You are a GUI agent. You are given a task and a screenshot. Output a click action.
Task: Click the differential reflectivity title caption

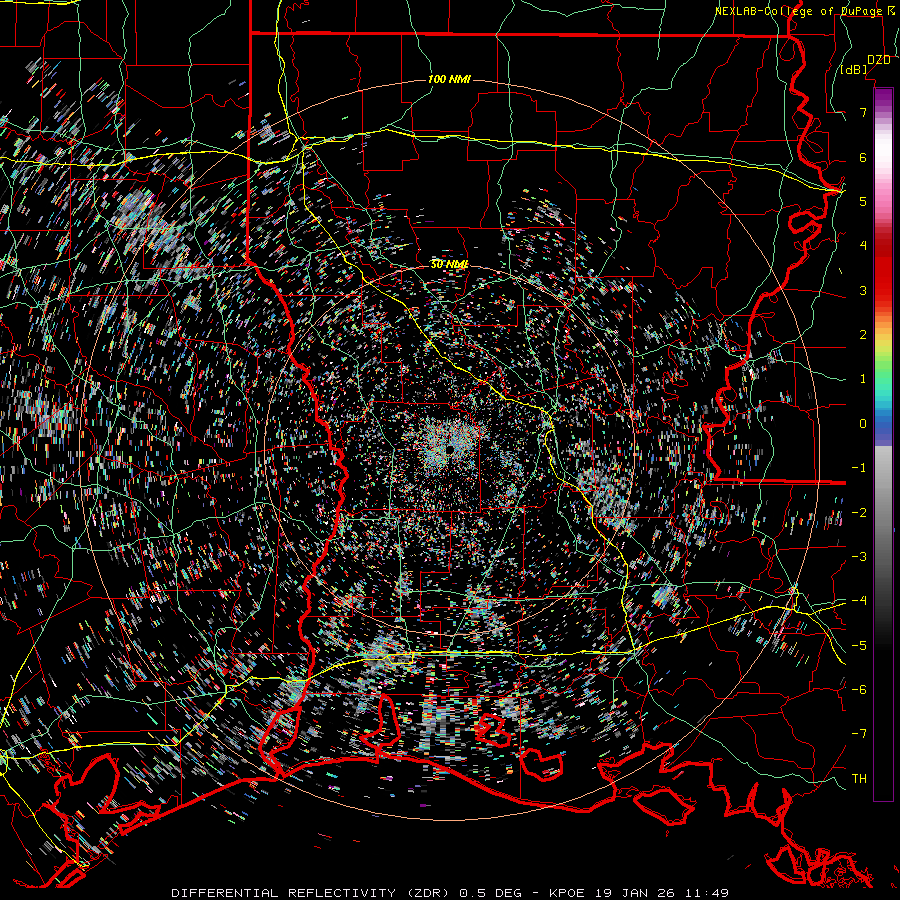click(x=450, y=893)
